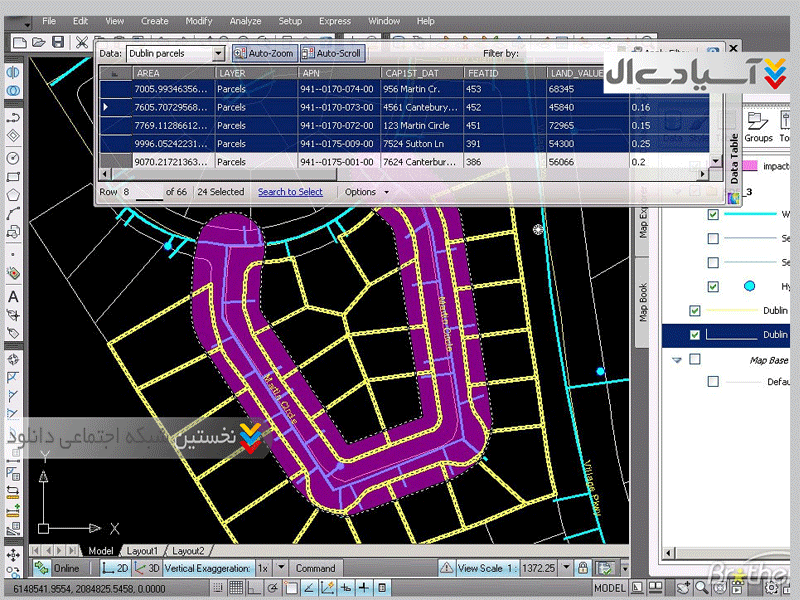Viewport: 800px width, 600px height.
Task: Uncheck the selected Dublin layer checkbox
Action: (696, 335)
